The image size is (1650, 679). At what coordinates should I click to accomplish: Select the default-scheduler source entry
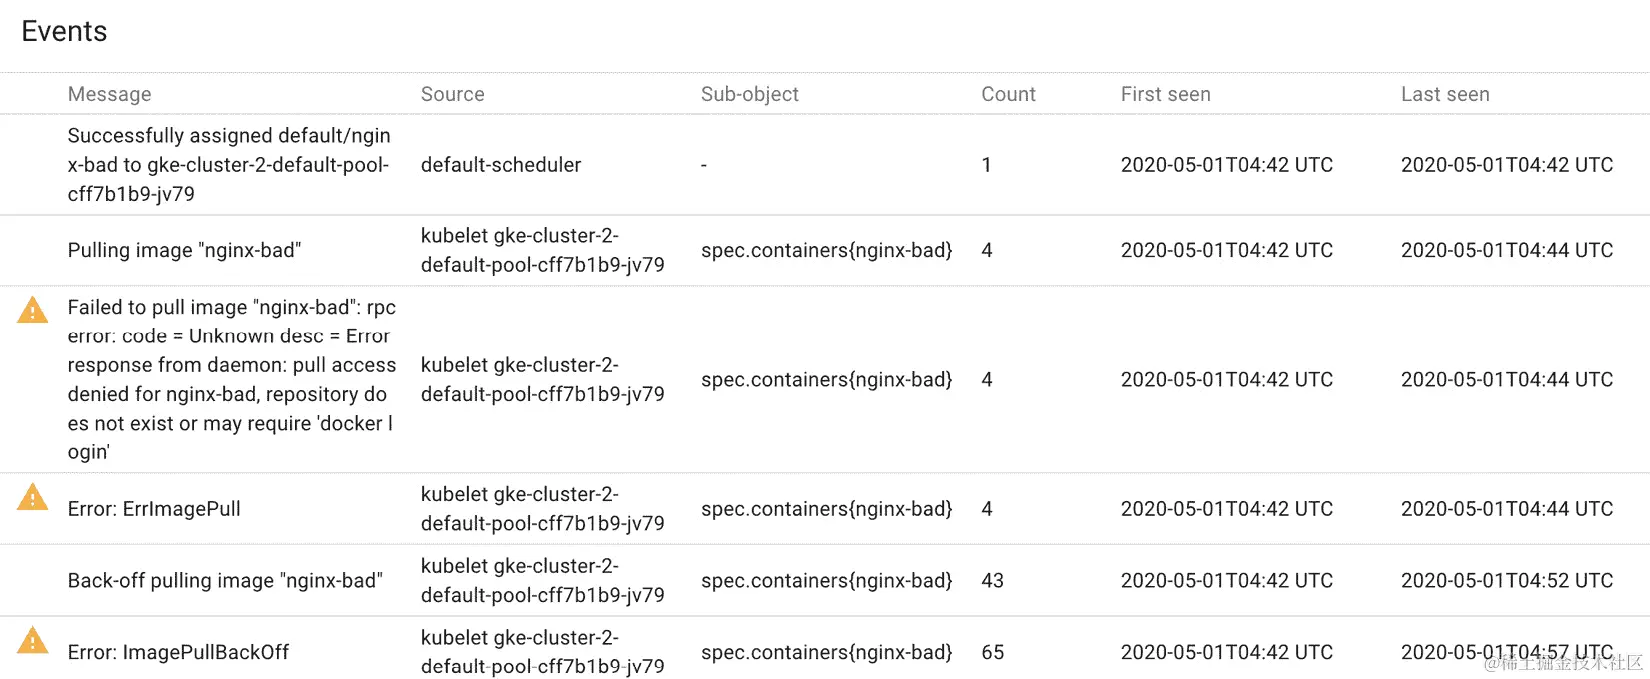[500, 164]
